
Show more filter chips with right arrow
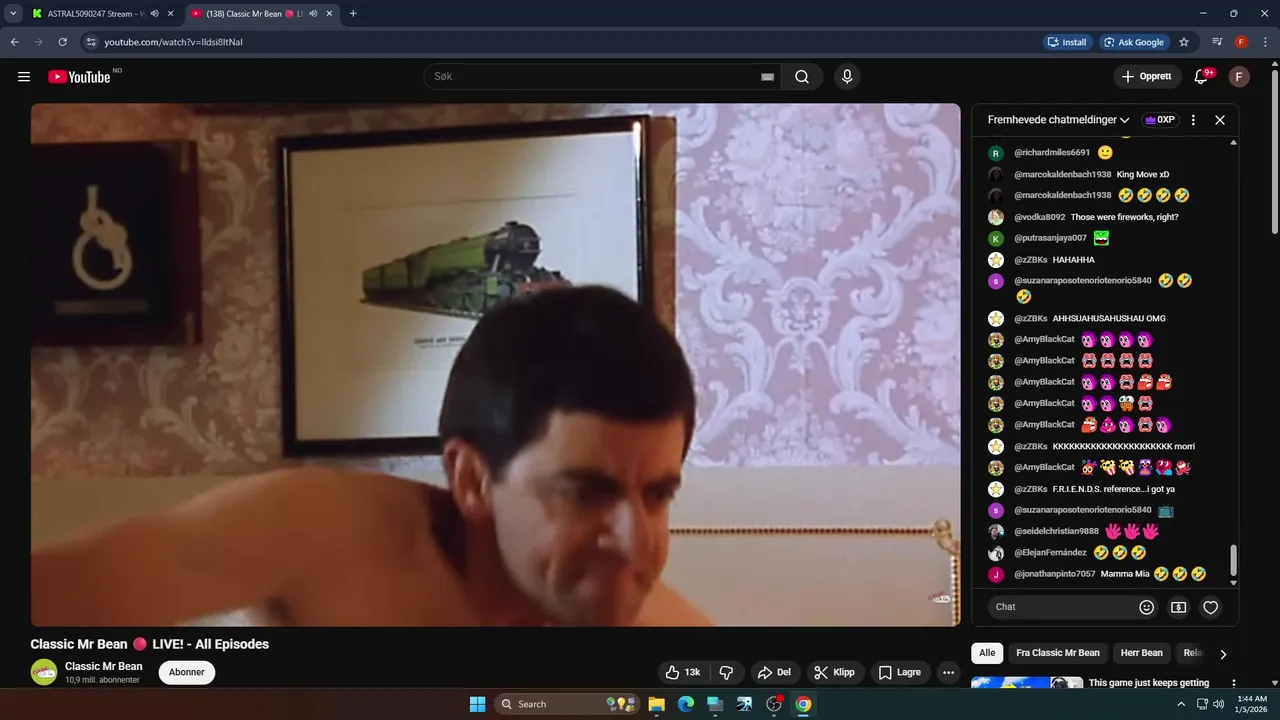tap(1223, 654)
